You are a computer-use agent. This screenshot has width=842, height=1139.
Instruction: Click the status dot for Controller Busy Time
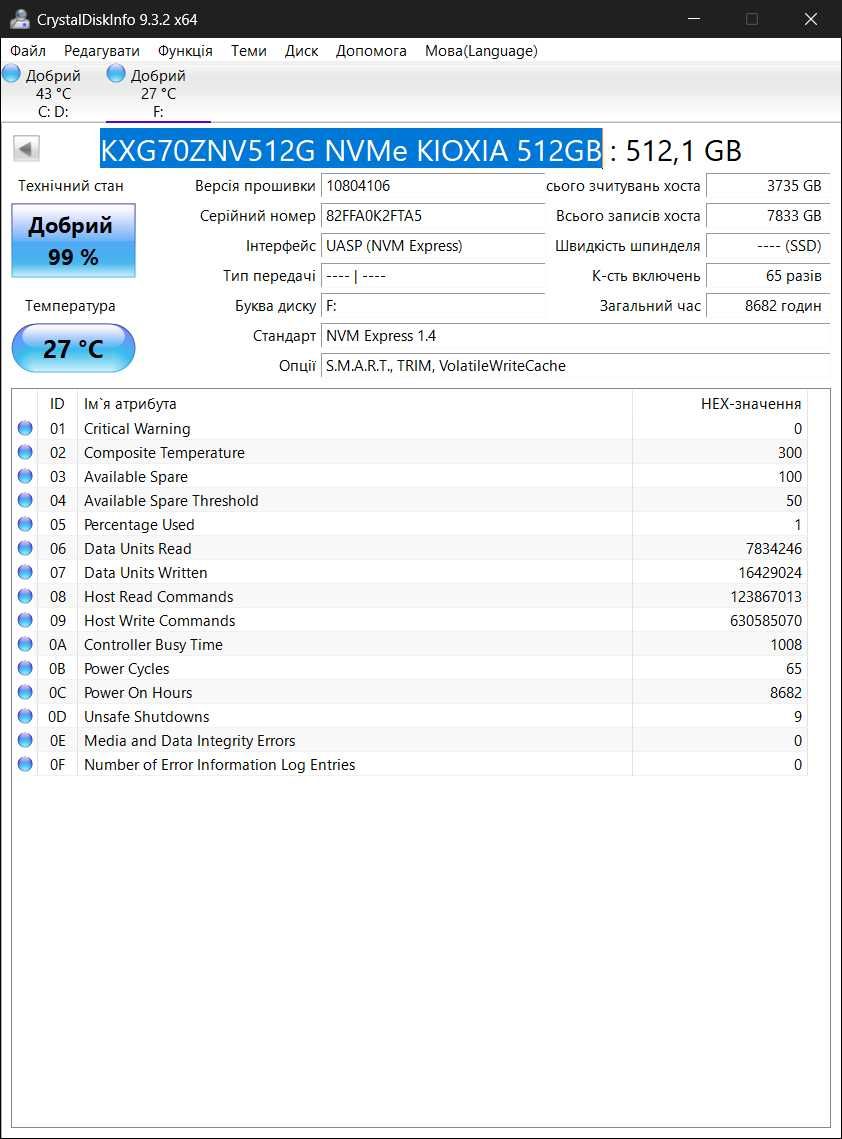coord(25,644)
